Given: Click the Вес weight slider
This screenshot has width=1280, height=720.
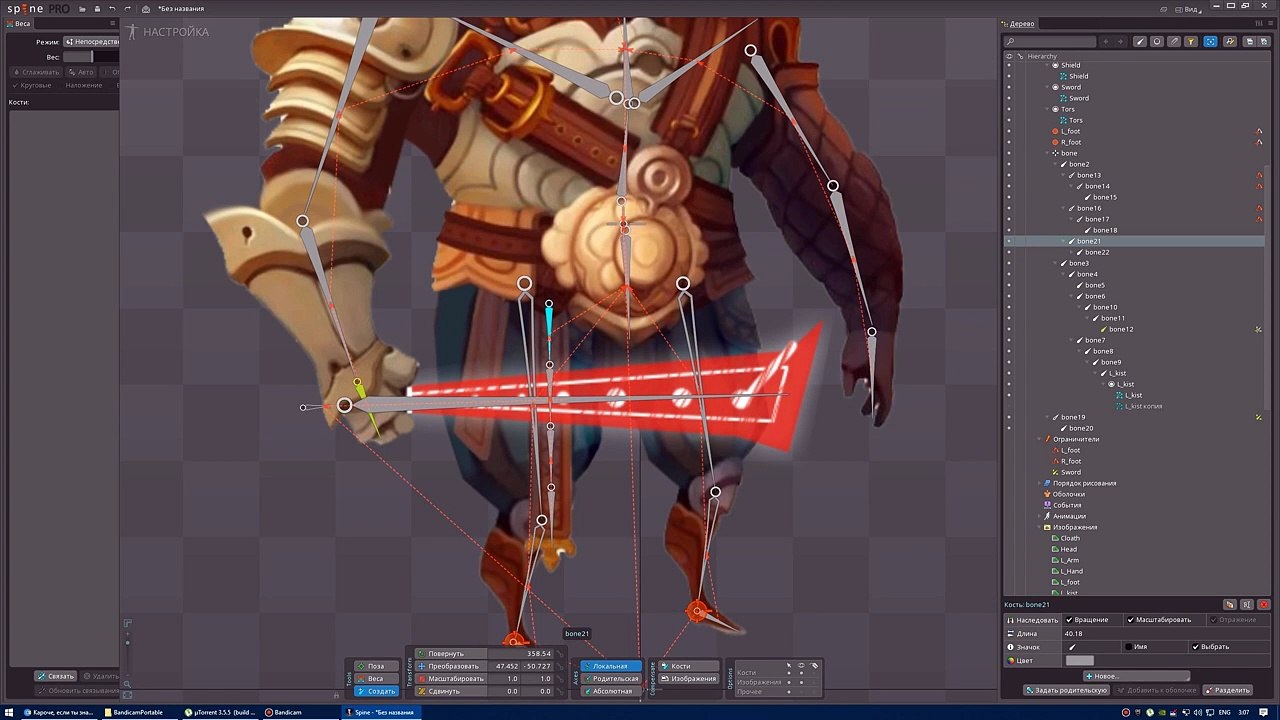Looking at the screenshot, I should point(91,57).
